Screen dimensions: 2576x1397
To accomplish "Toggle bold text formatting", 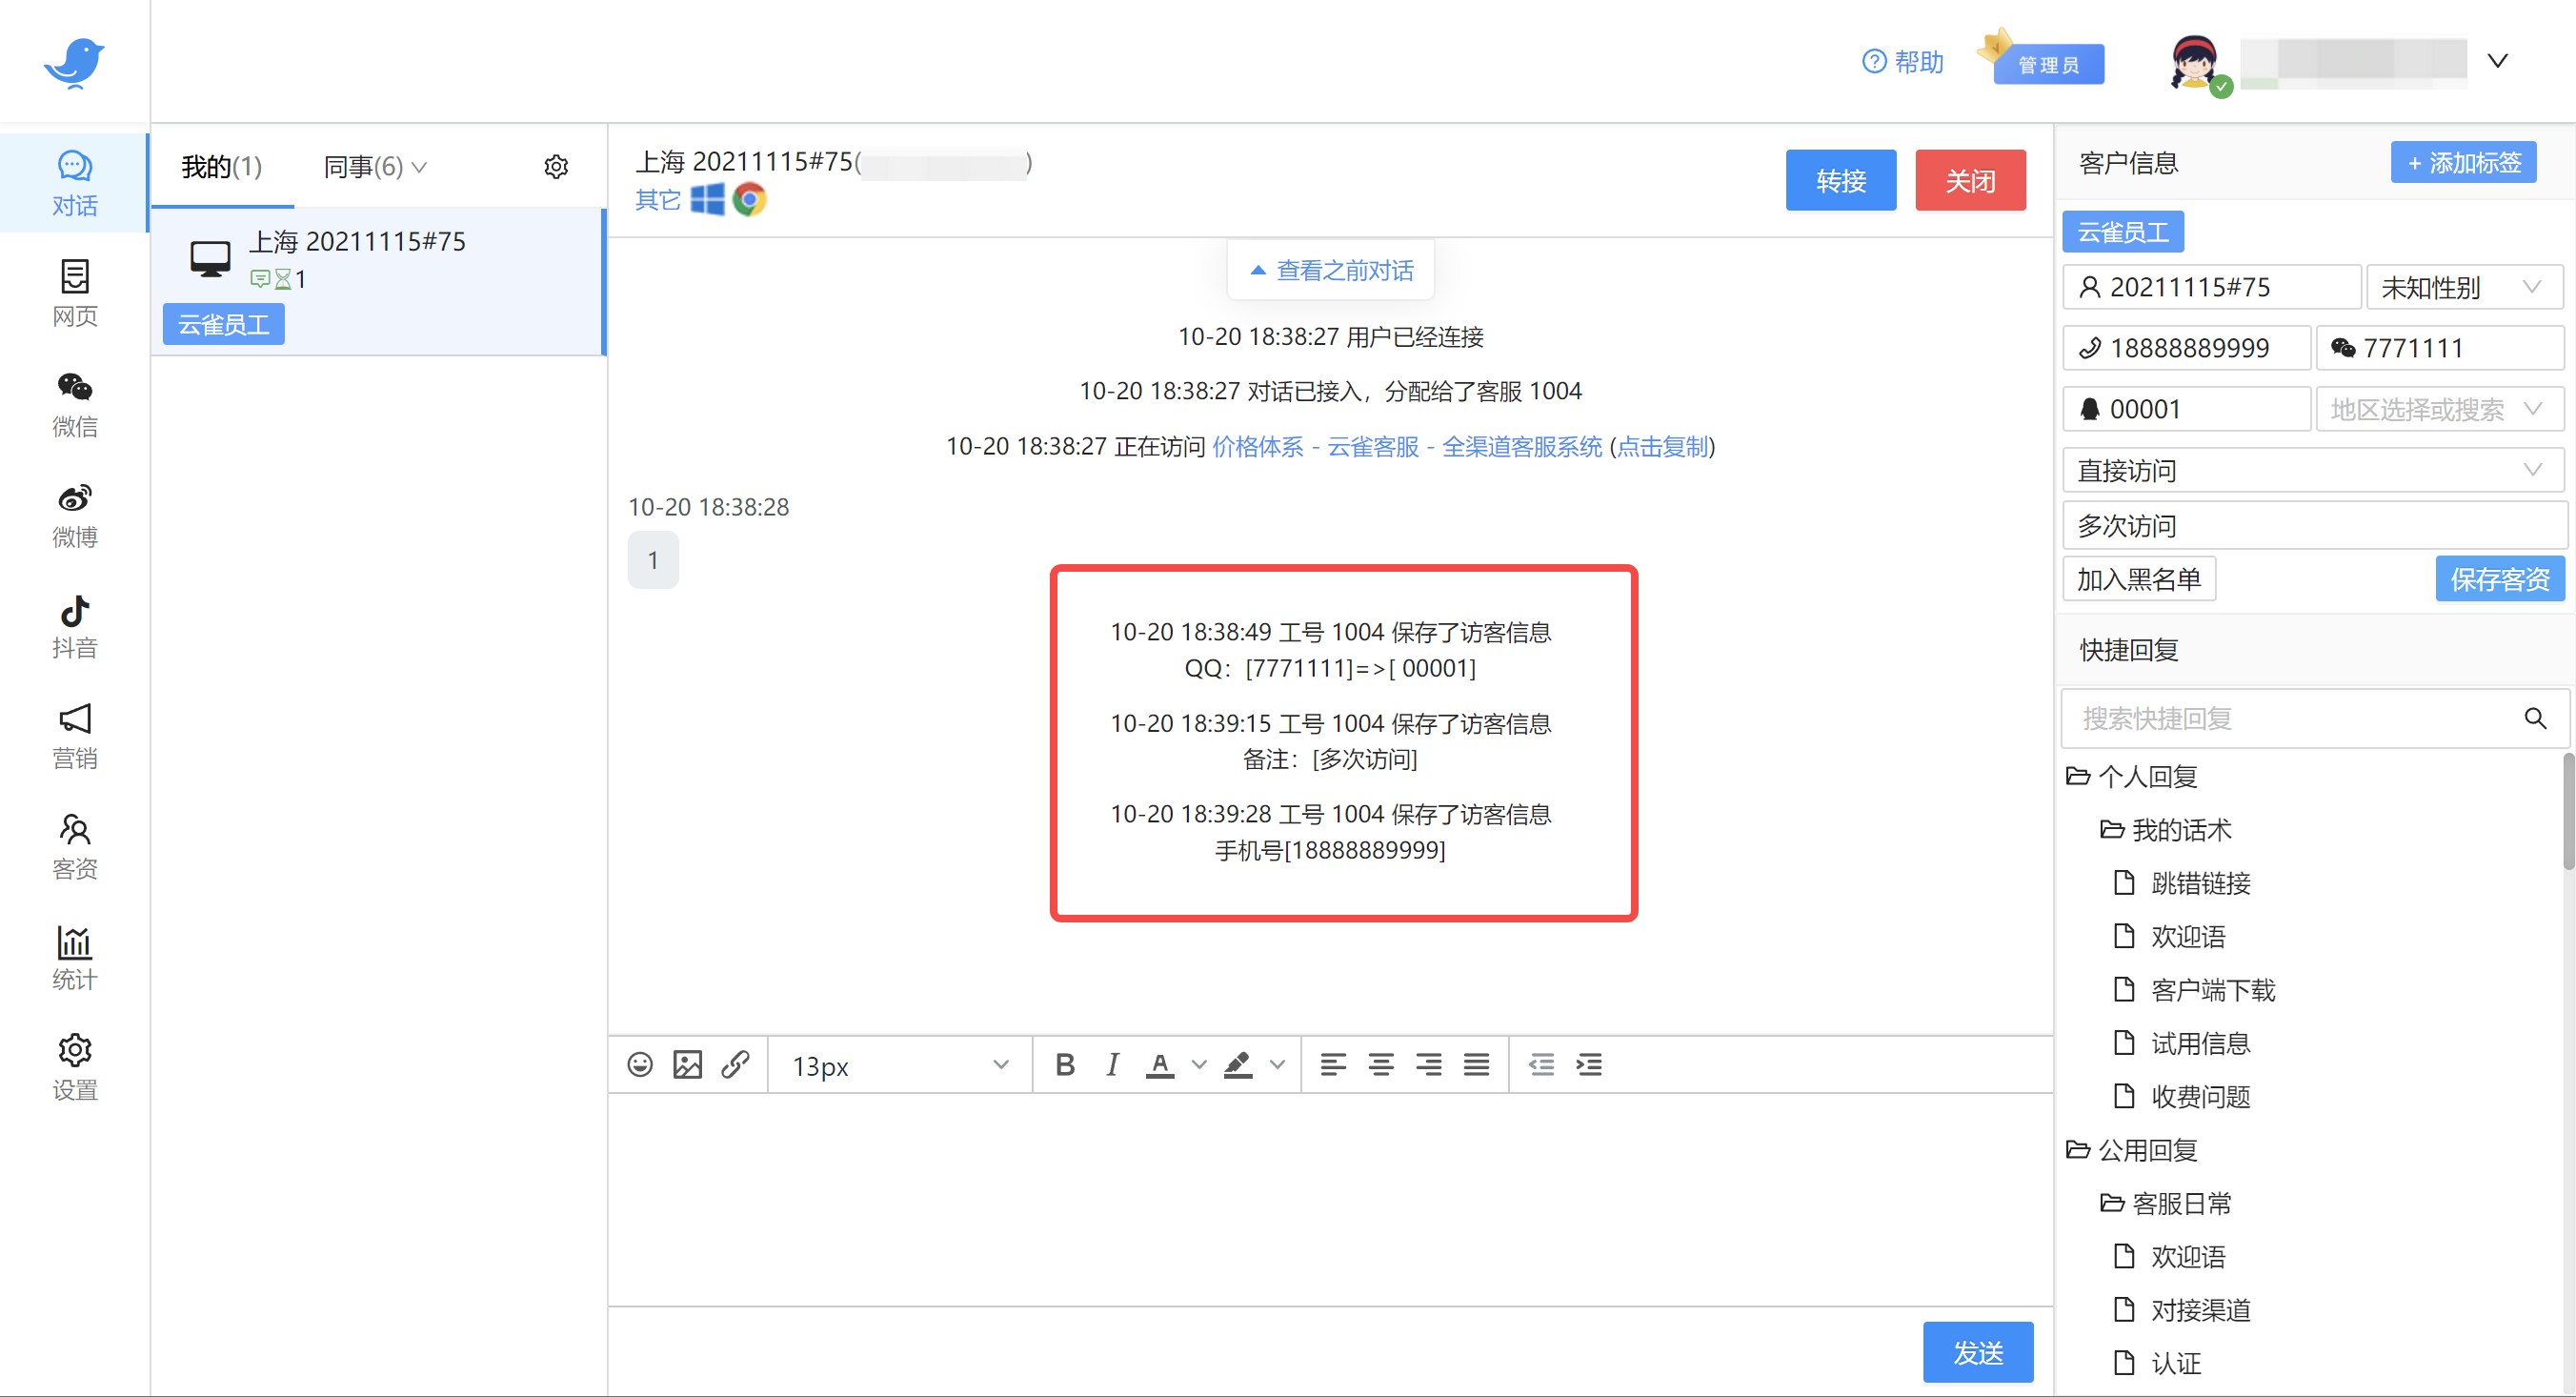I will 1065,1065.
